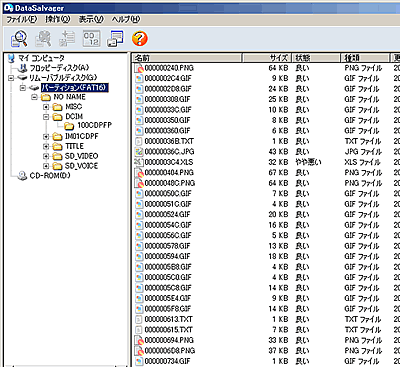This screenshot has height=367, width=400.
Task: Select the 100CDPFP folder
Action: point(95,125)
